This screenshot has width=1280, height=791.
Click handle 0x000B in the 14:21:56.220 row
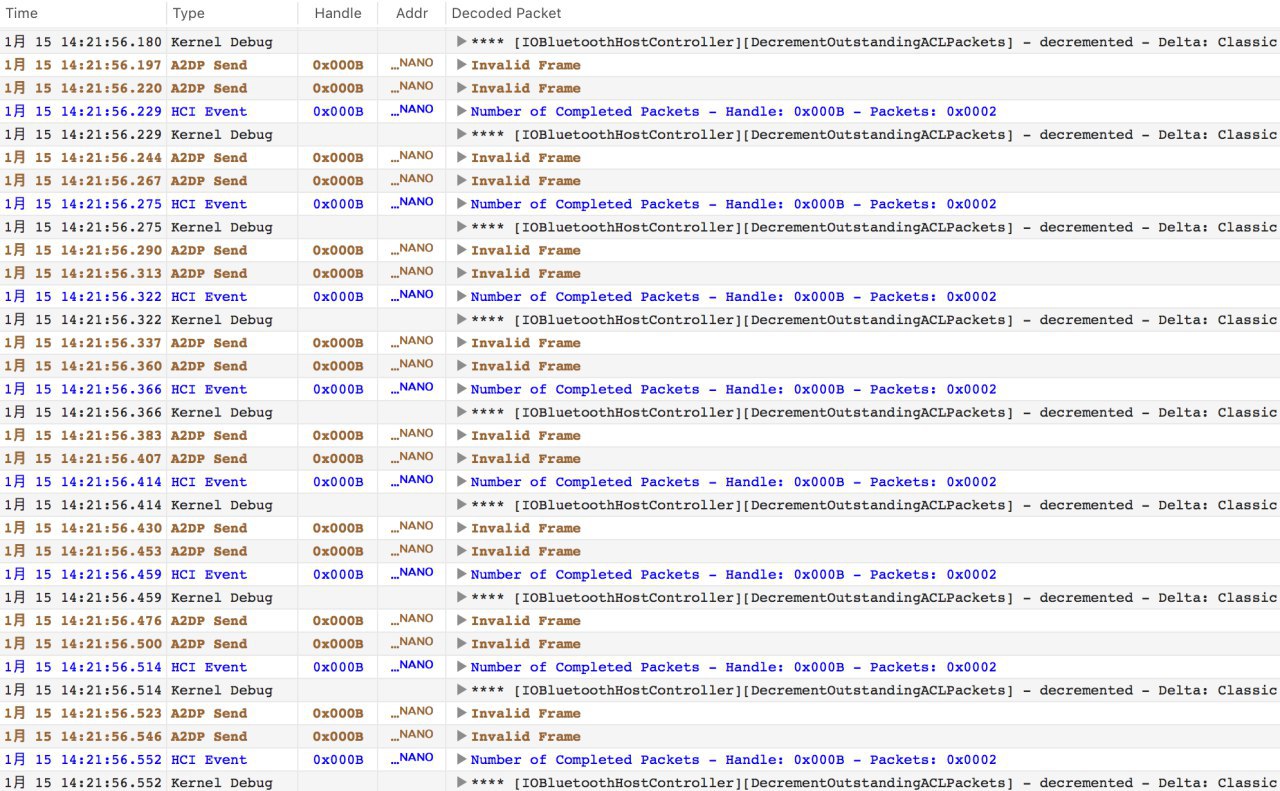(338, 88)
